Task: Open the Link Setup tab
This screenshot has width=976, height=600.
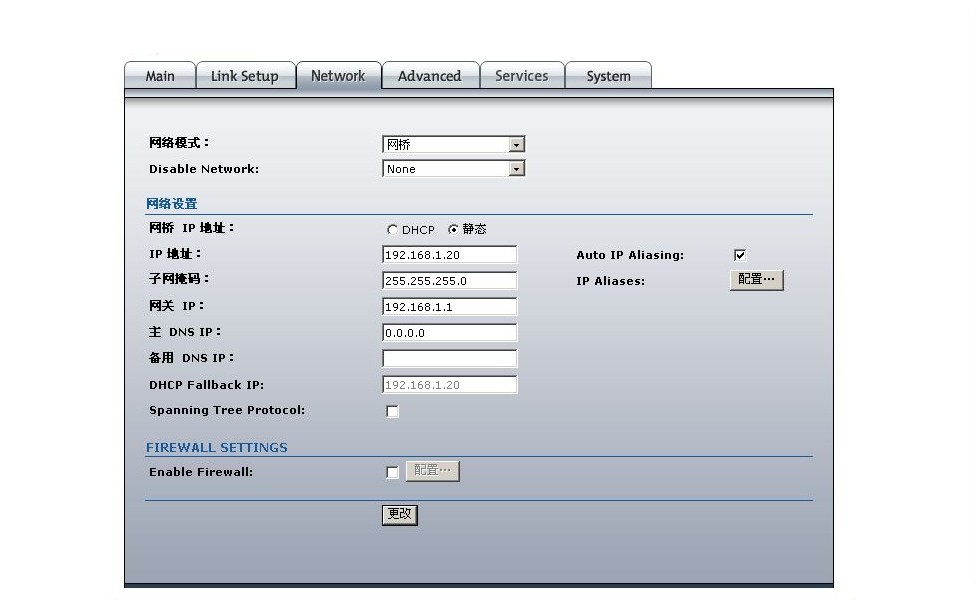Action: tap(244, 77)
